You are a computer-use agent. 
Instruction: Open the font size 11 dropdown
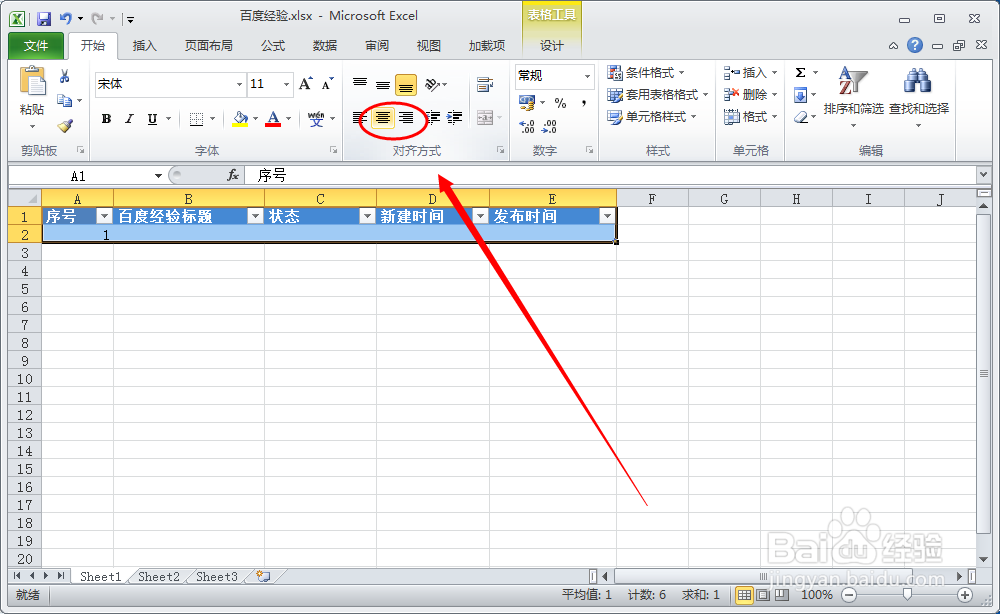[286, 84]
